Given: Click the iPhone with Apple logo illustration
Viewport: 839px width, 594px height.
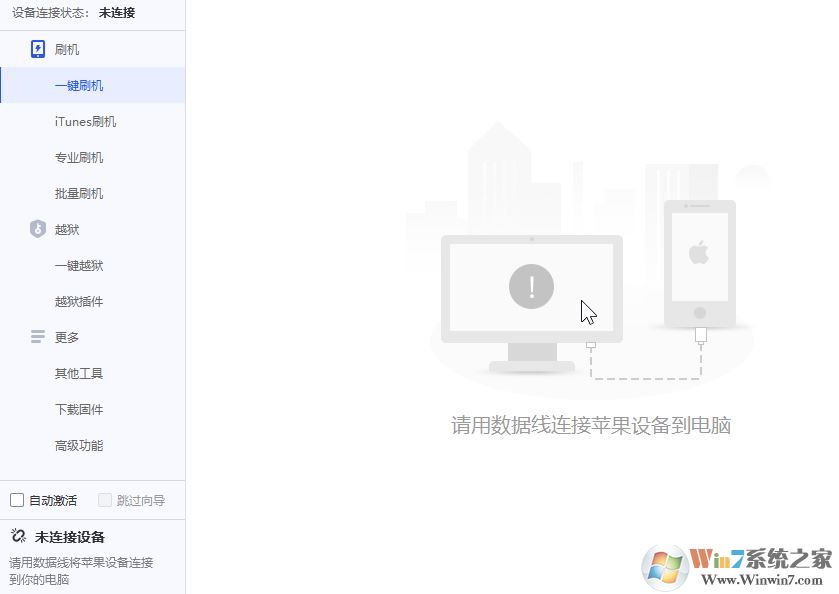Looking at the screenshot, I should [700, 258].
